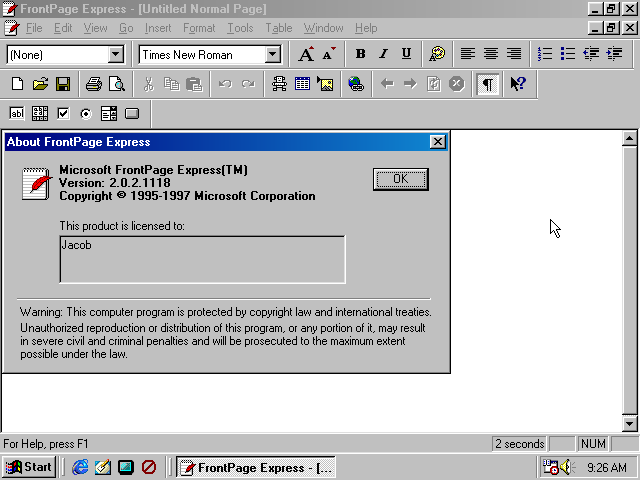Click the Forward arrow icon

pyautogui.click(x=410, y=84)
